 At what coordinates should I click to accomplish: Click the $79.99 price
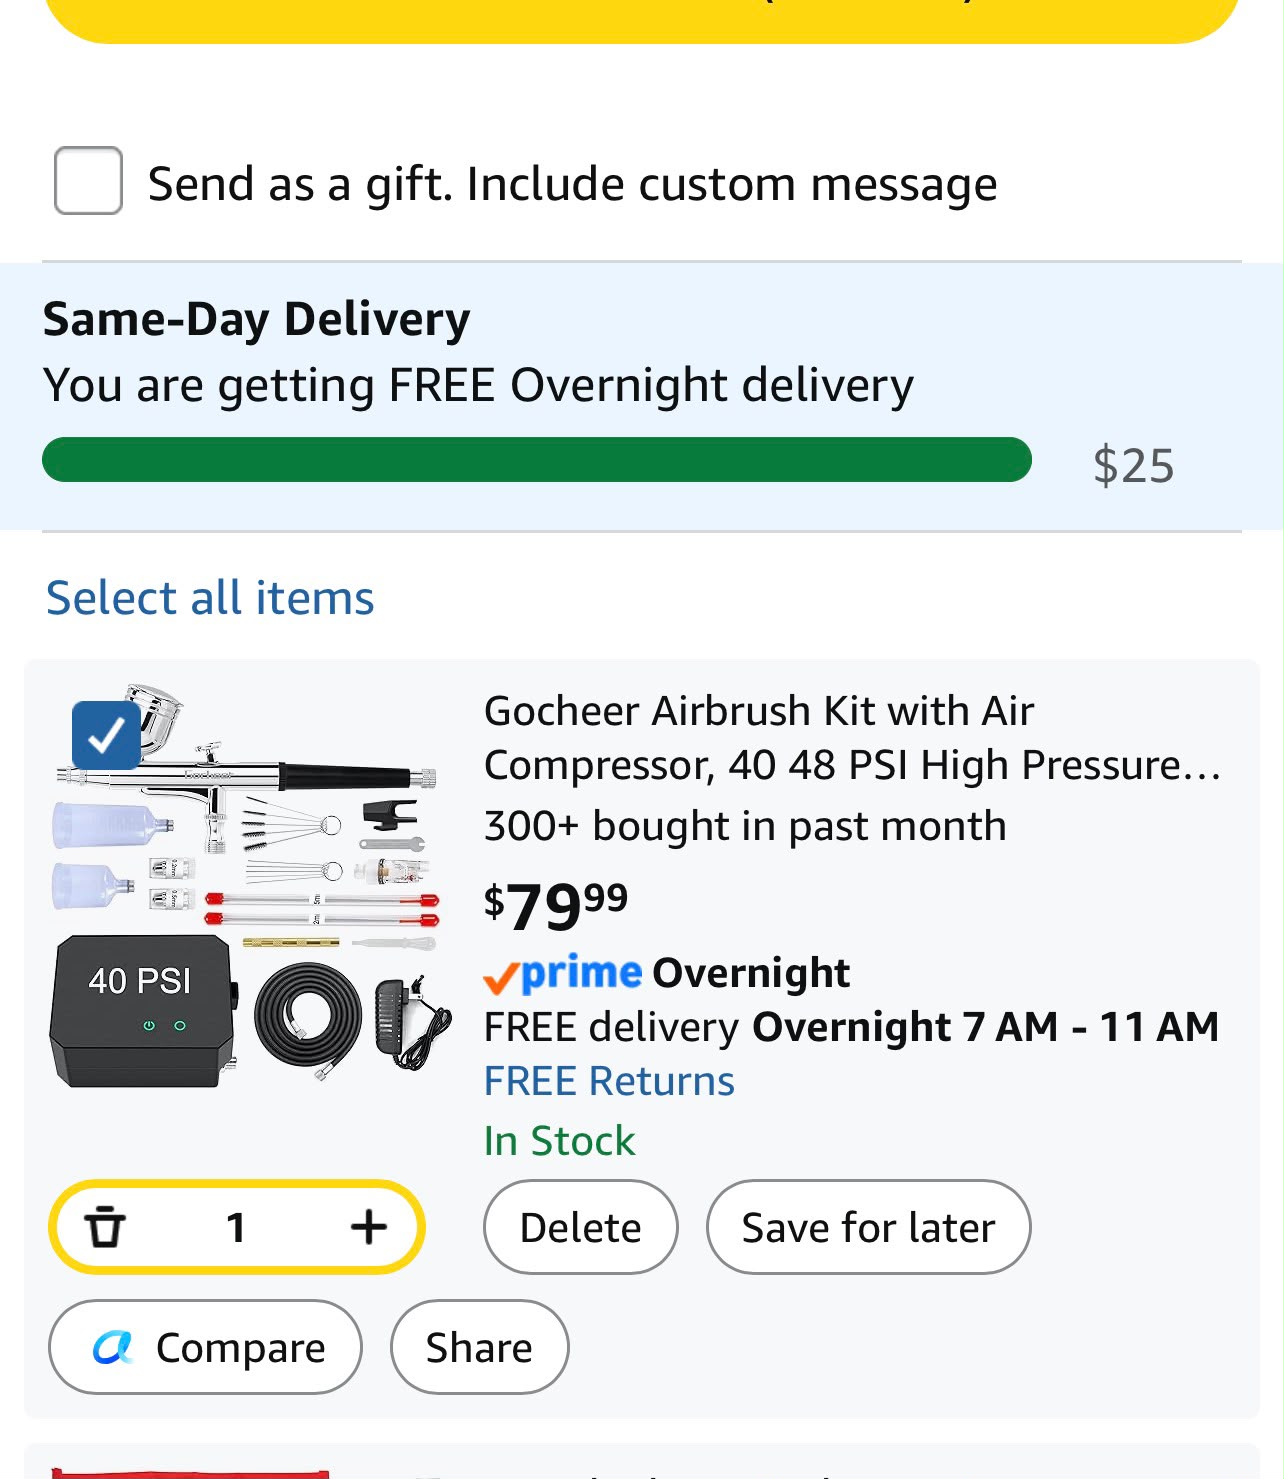point(556,905)
